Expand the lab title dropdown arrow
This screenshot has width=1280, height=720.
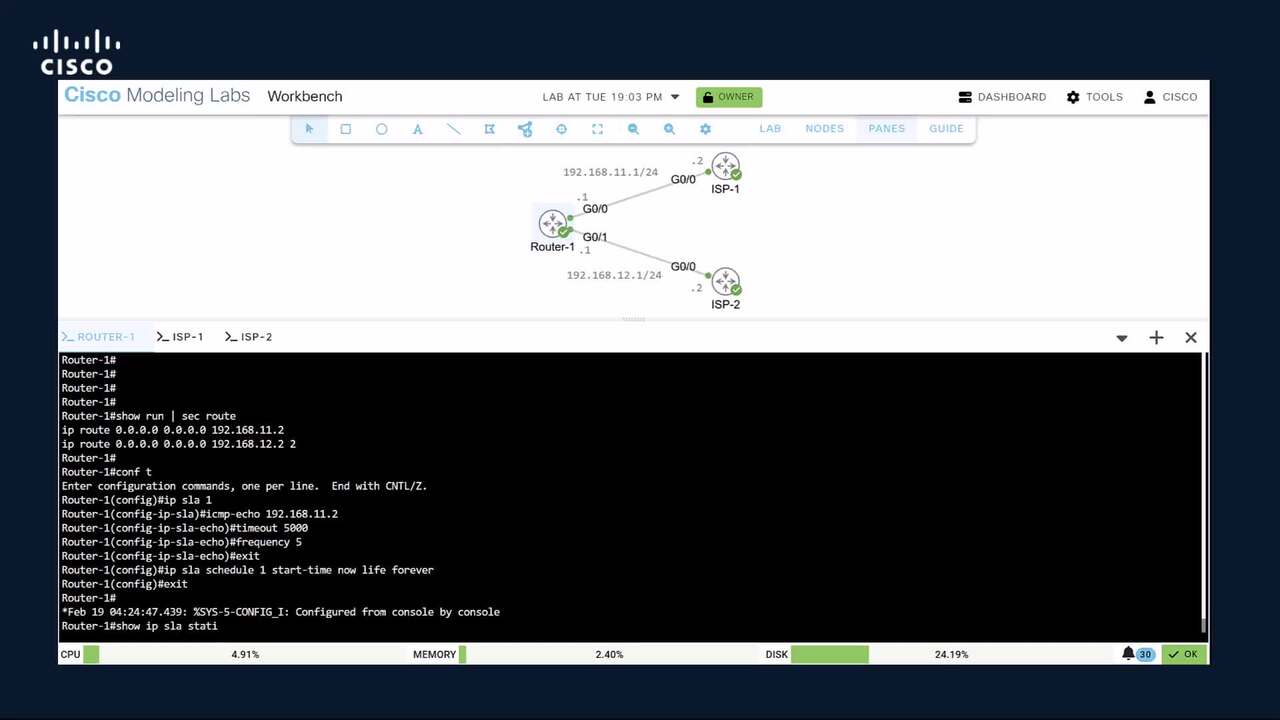point(675,97)
